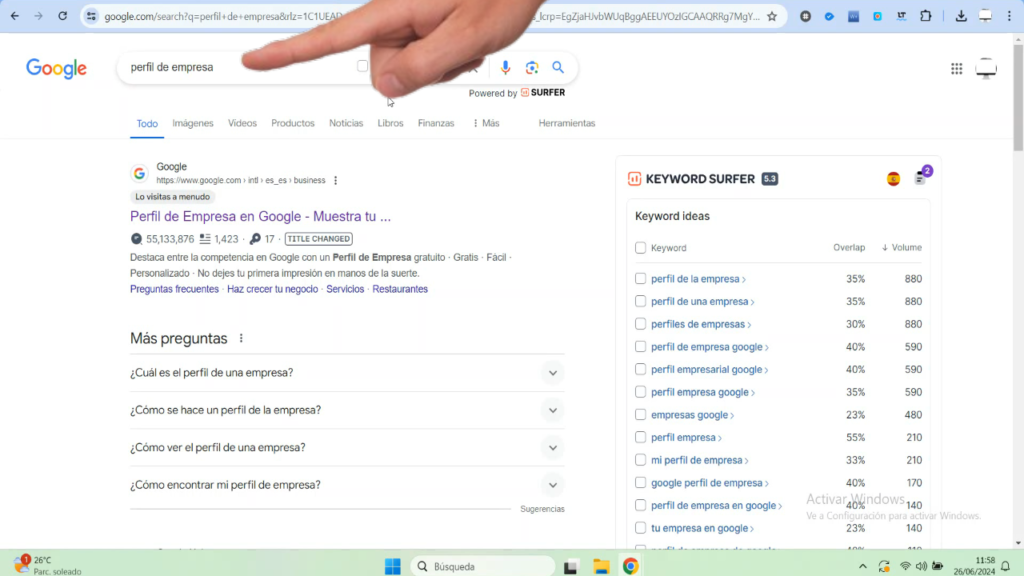The image size is (1024, 576).
Task: Open the LanguageTool extension icon
Action: [900, 16]
